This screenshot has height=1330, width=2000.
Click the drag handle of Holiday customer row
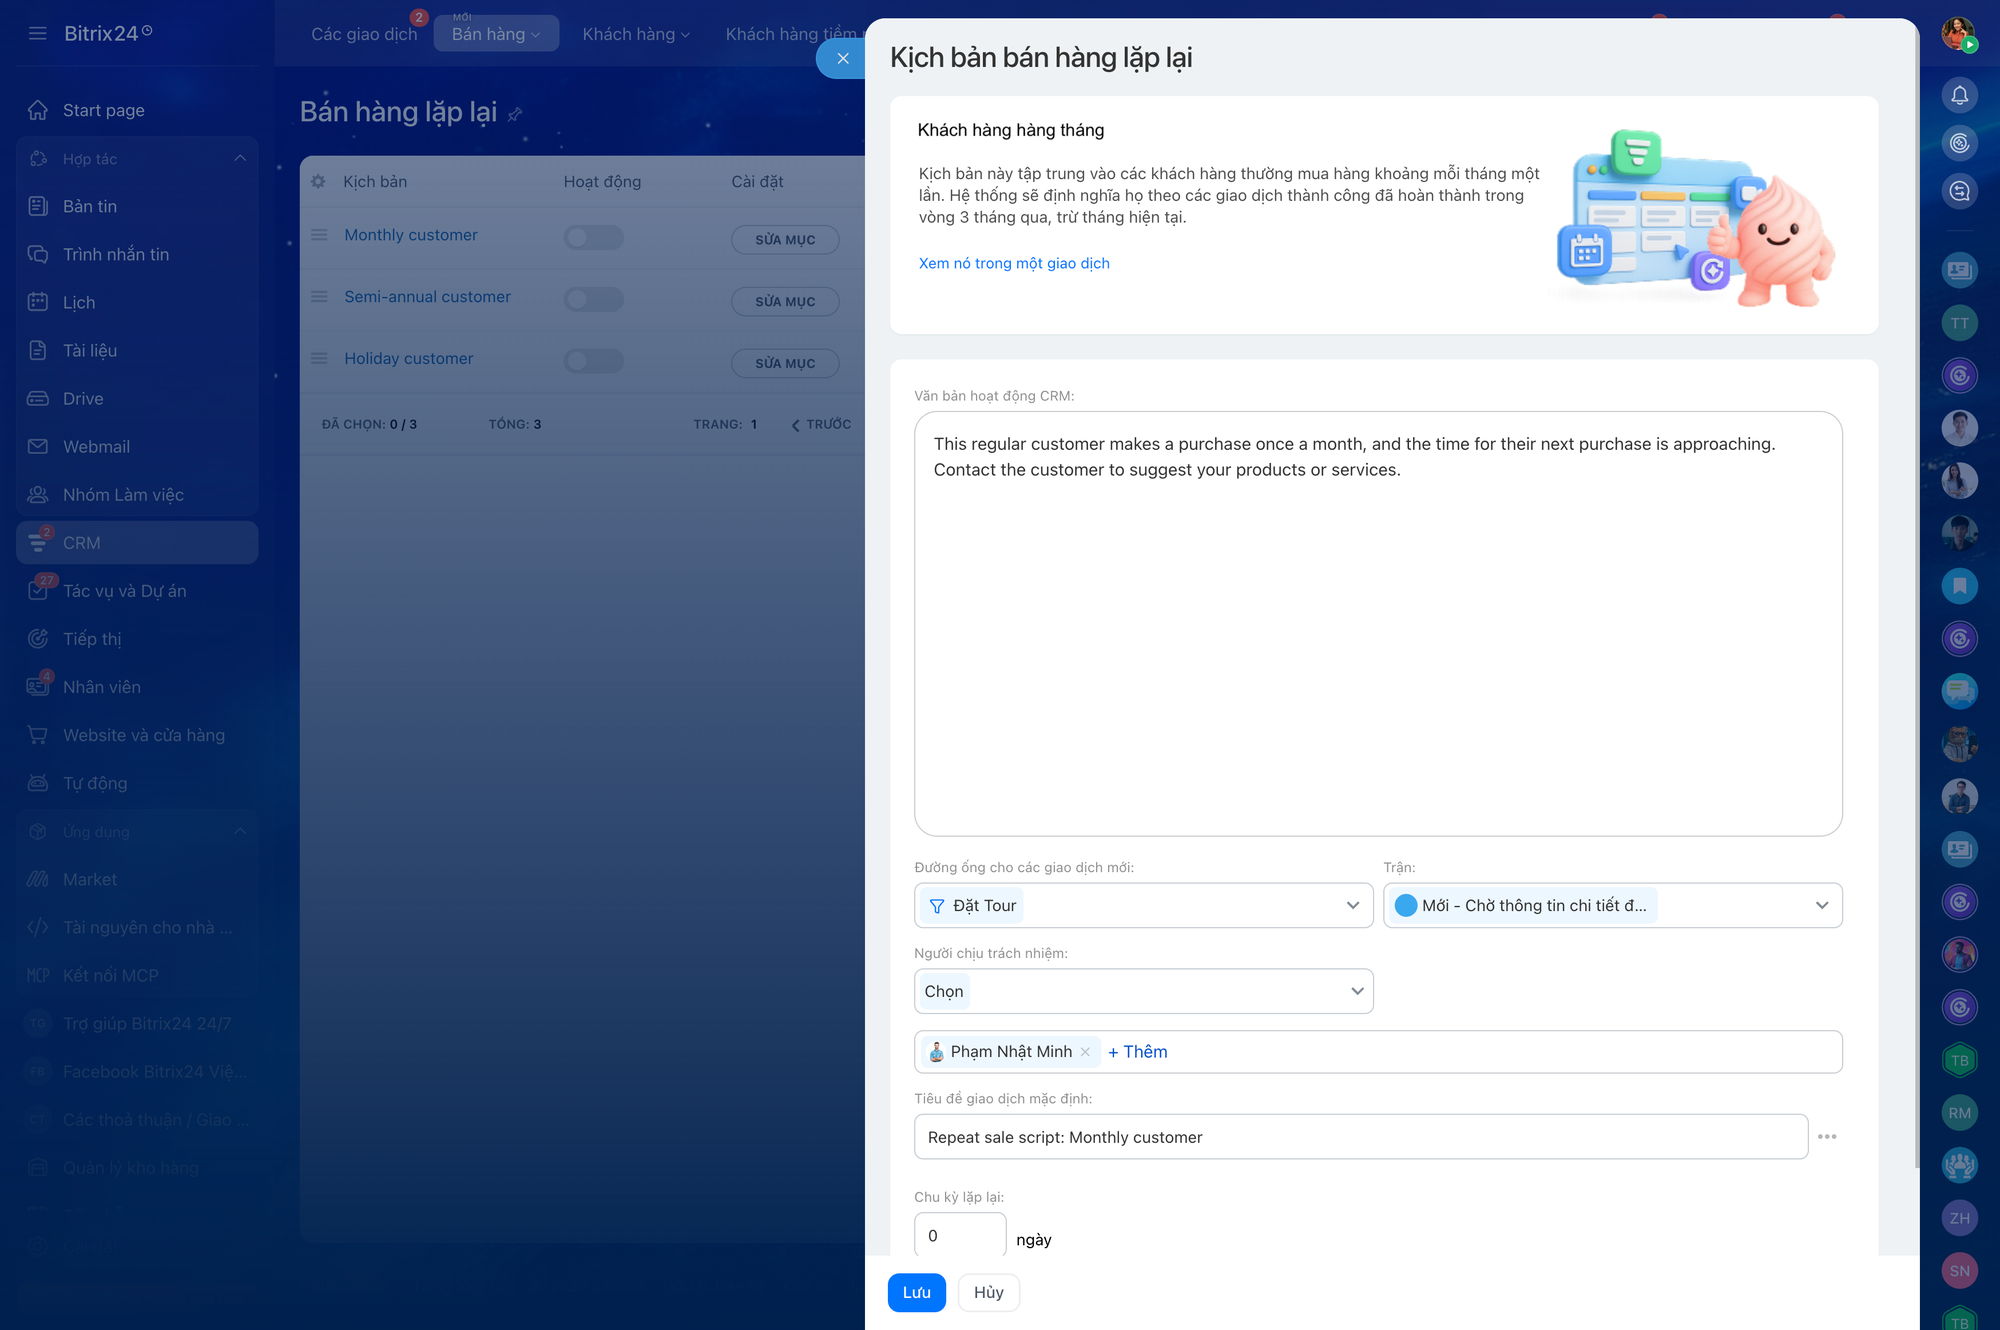[x=319, y=358]
